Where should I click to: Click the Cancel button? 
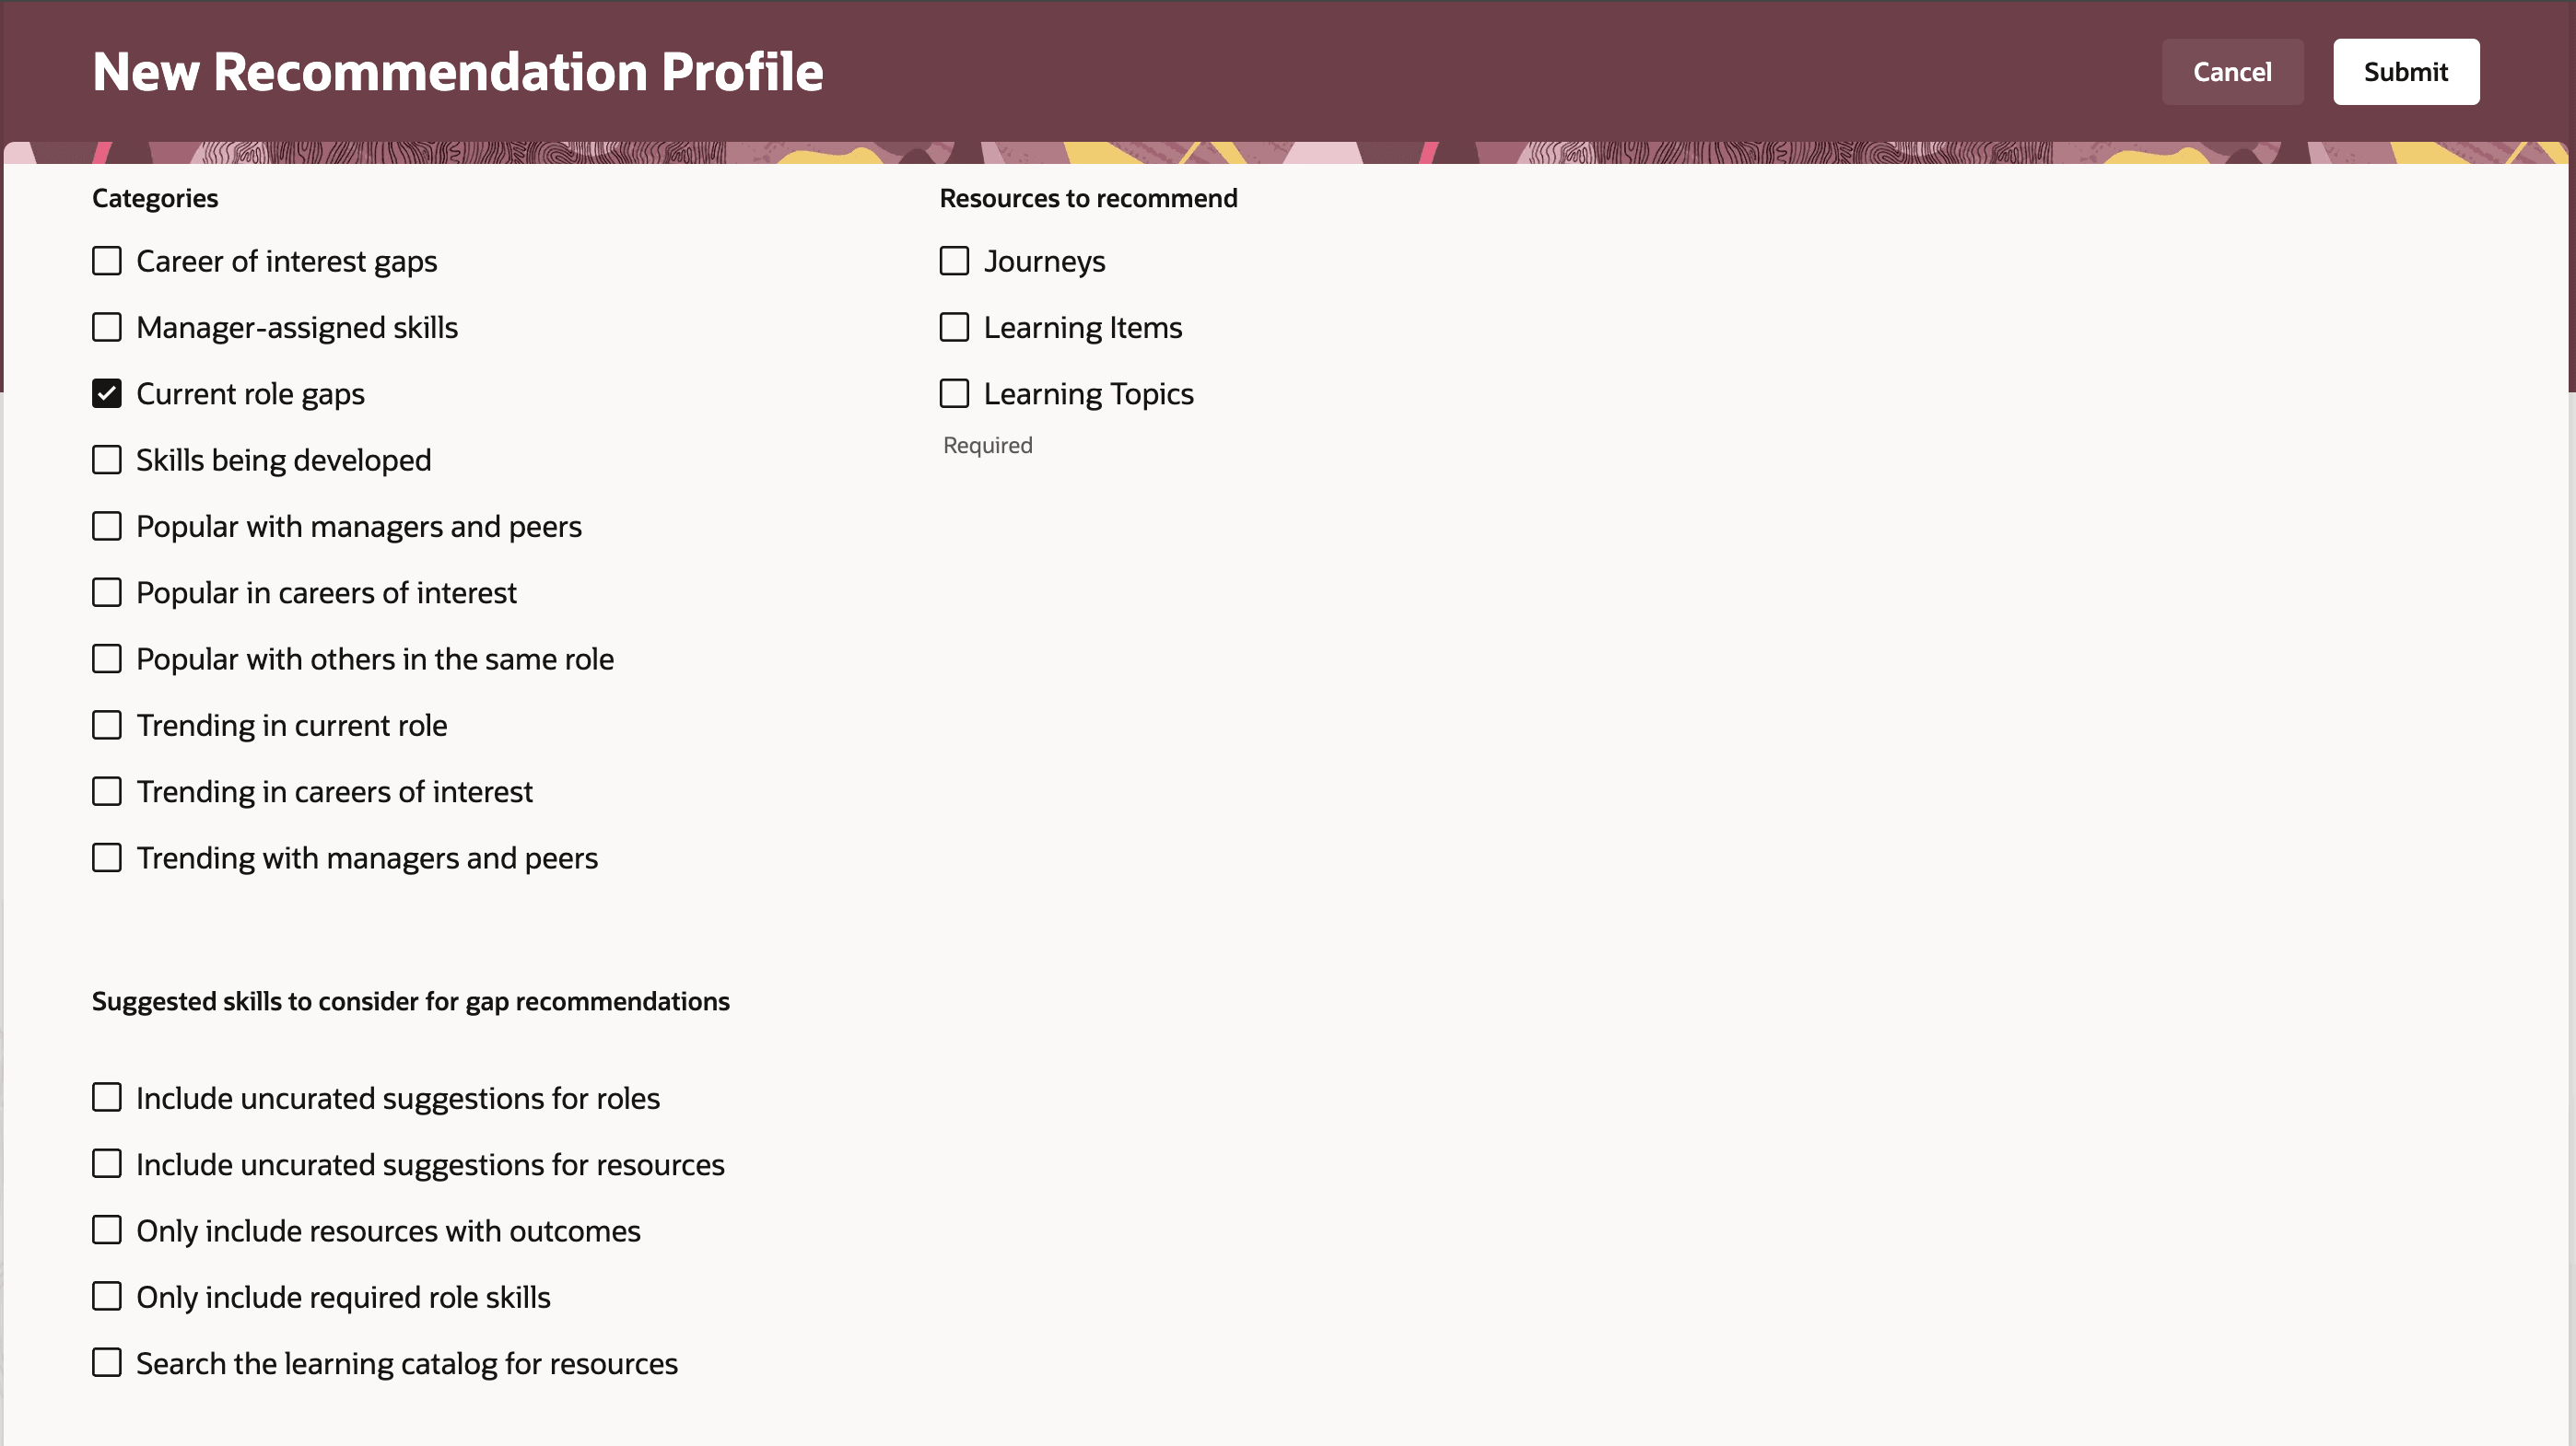click(x=2231, y=72)
